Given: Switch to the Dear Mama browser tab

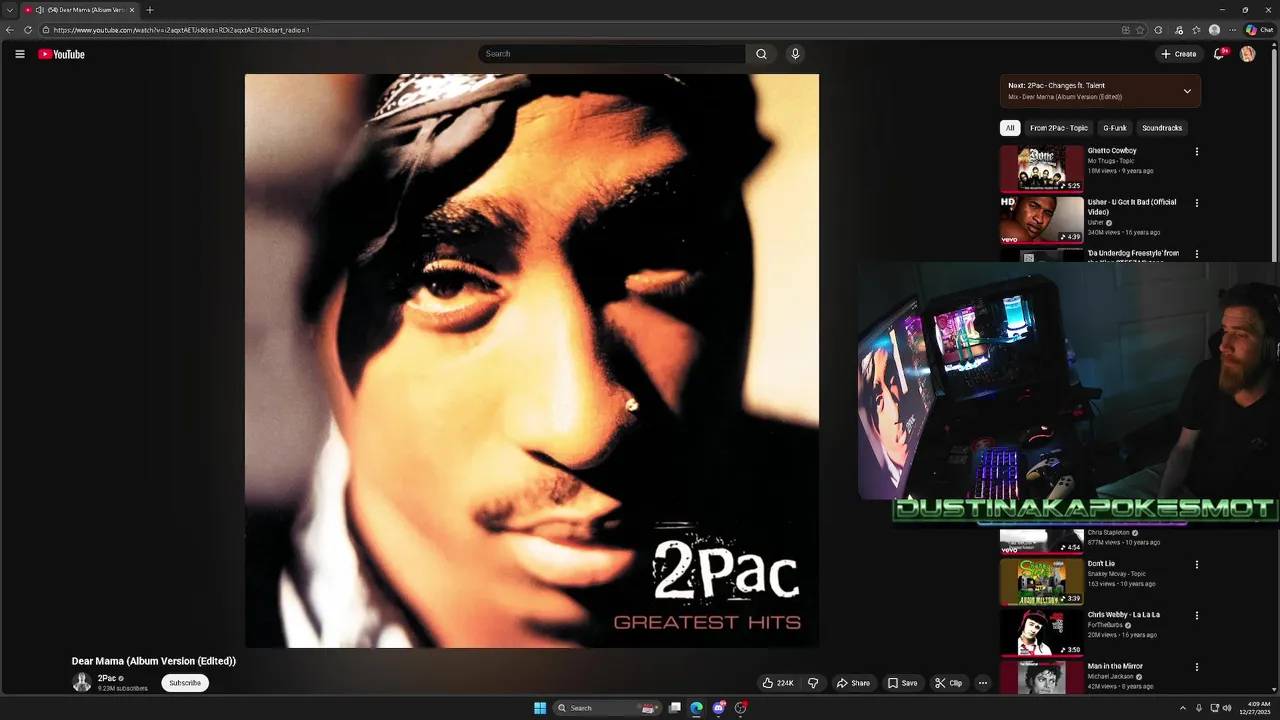Looking at the screenshot, I should [80, 10].
